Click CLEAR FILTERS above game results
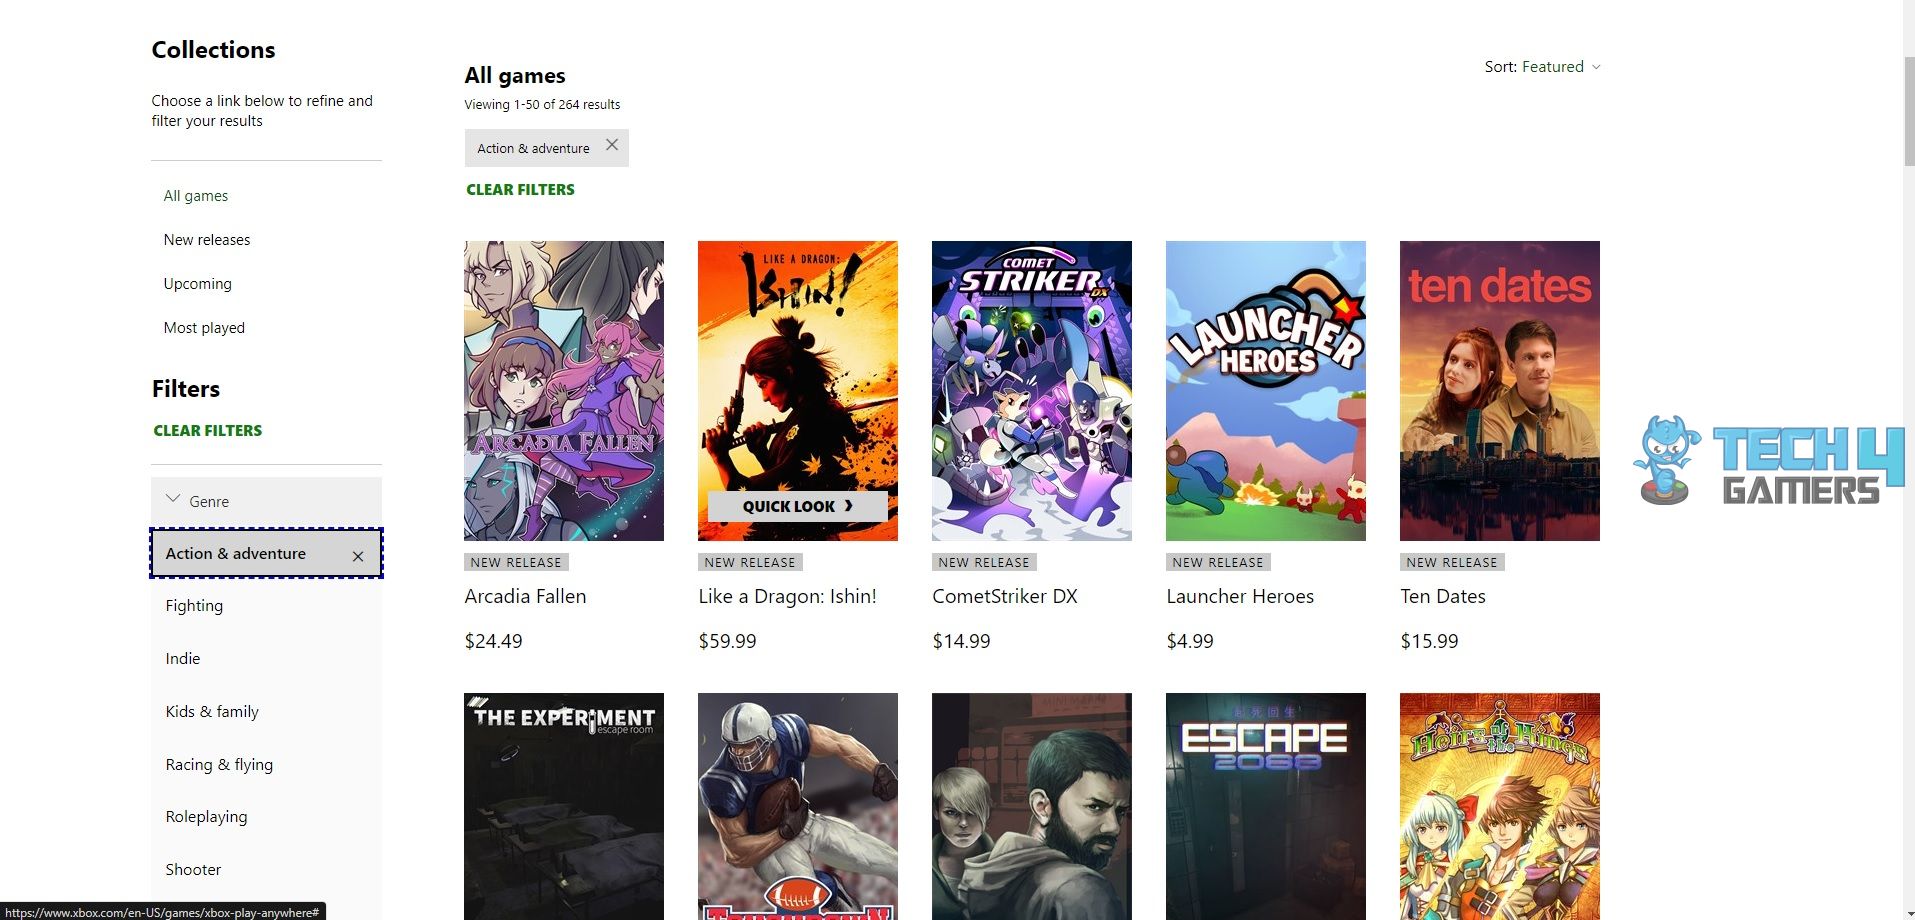The image size is (1915, 920). [x=520, y=189]
